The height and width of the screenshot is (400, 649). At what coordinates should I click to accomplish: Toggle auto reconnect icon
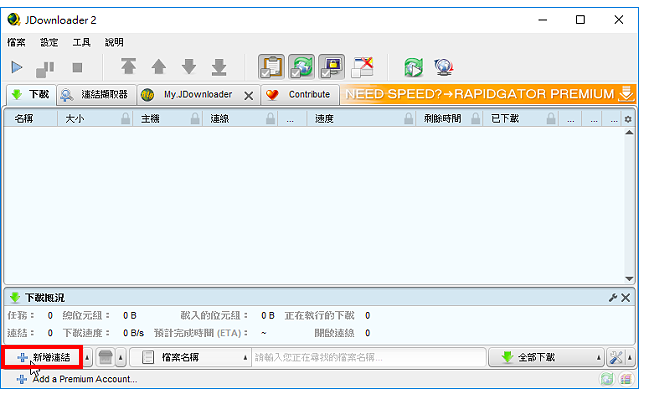coord(302,67)
